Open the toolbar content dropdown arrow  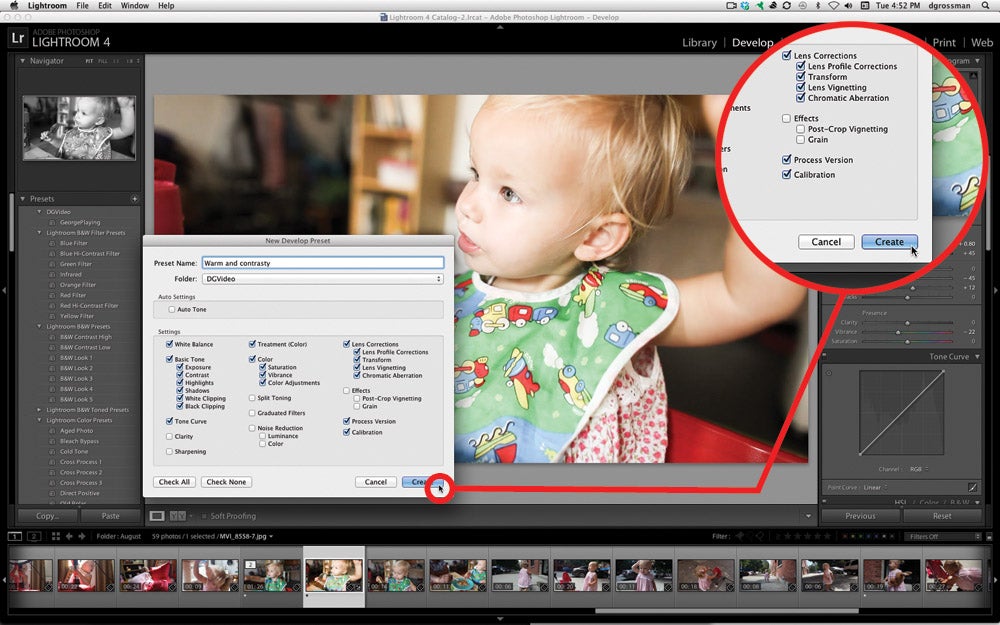808,516
